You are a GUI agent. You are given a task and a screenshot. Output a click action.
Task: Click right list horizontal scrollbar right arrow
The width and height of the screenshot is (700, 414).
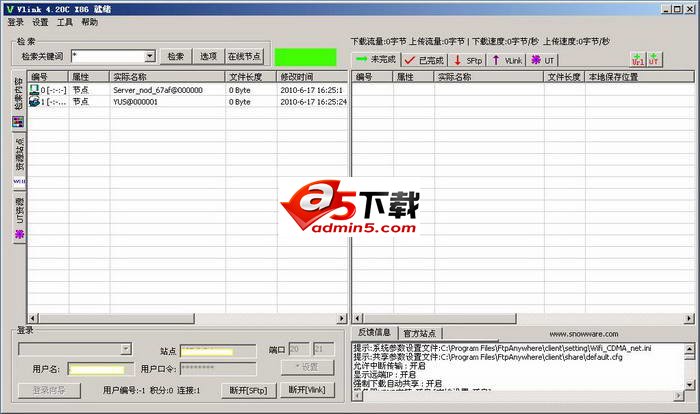point(689,318)
